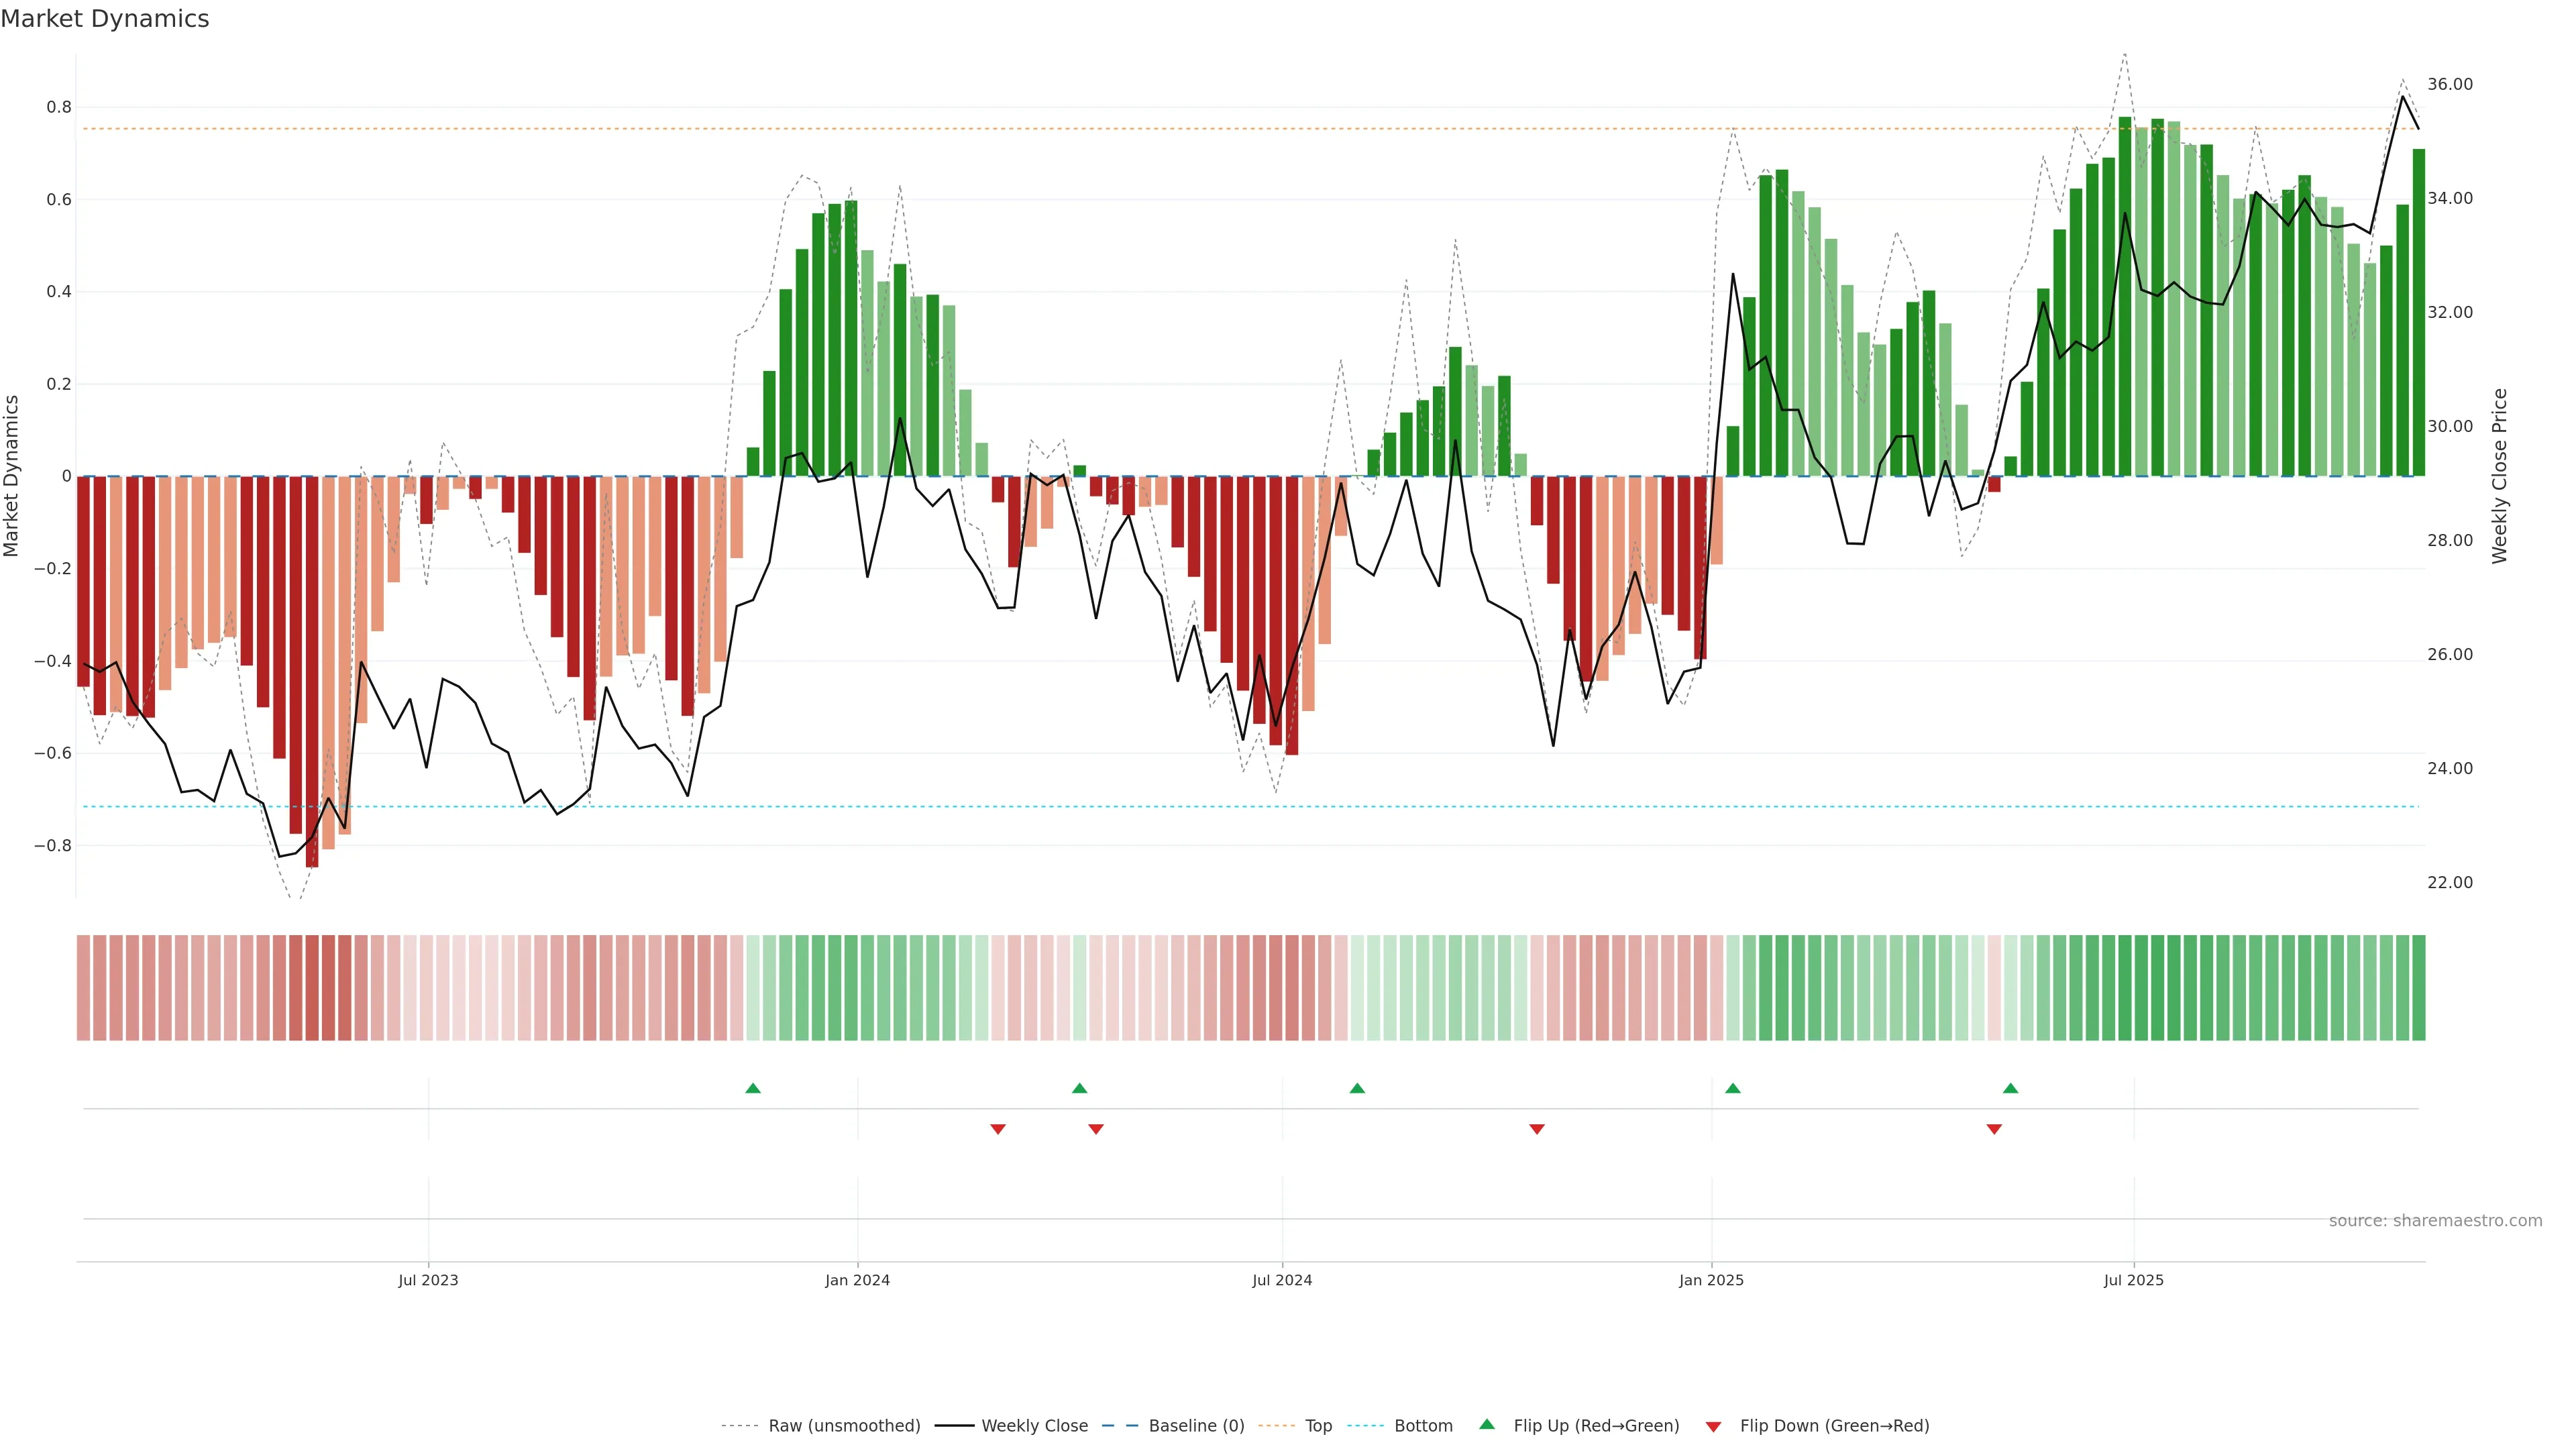
Task: Toggle the Baseline (0) legend entry
Action: 1196,1426
